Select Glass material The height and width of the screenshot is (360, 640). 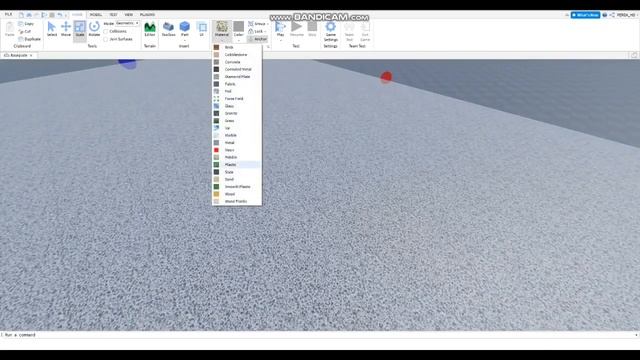[x=237, y=106]
